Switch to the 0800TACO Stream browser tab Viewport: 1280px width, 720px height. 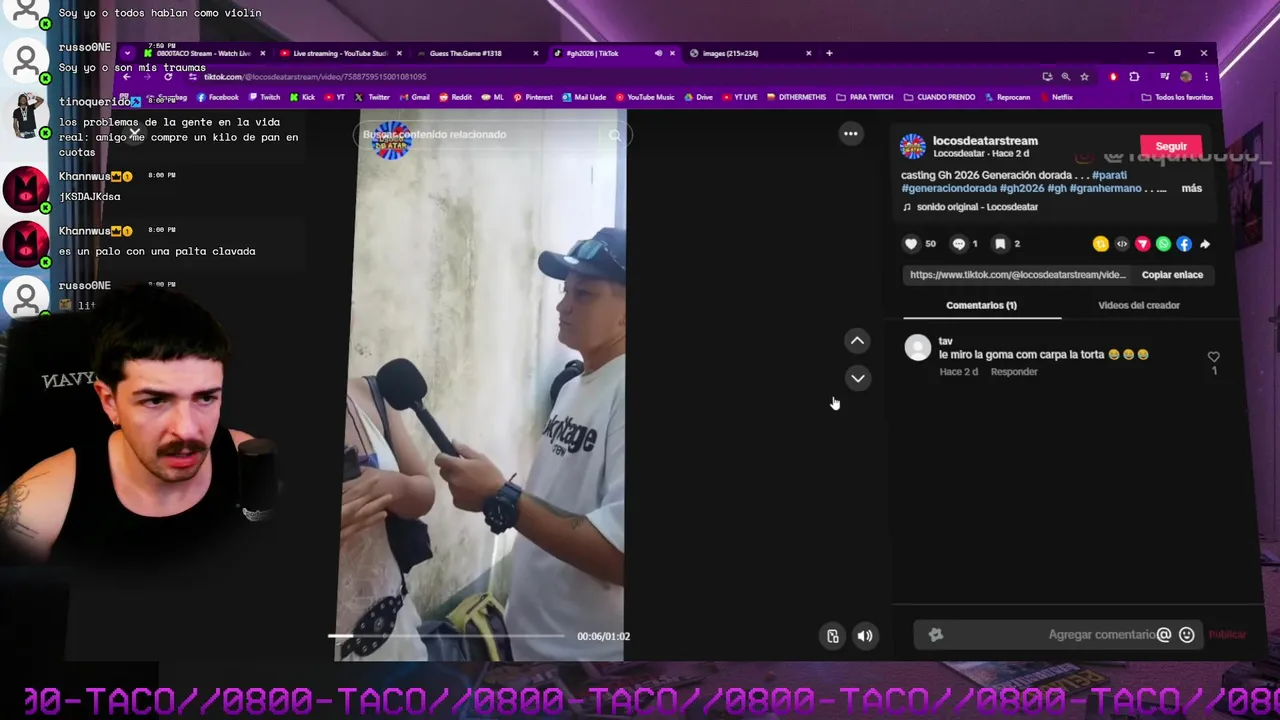point(204,53)
